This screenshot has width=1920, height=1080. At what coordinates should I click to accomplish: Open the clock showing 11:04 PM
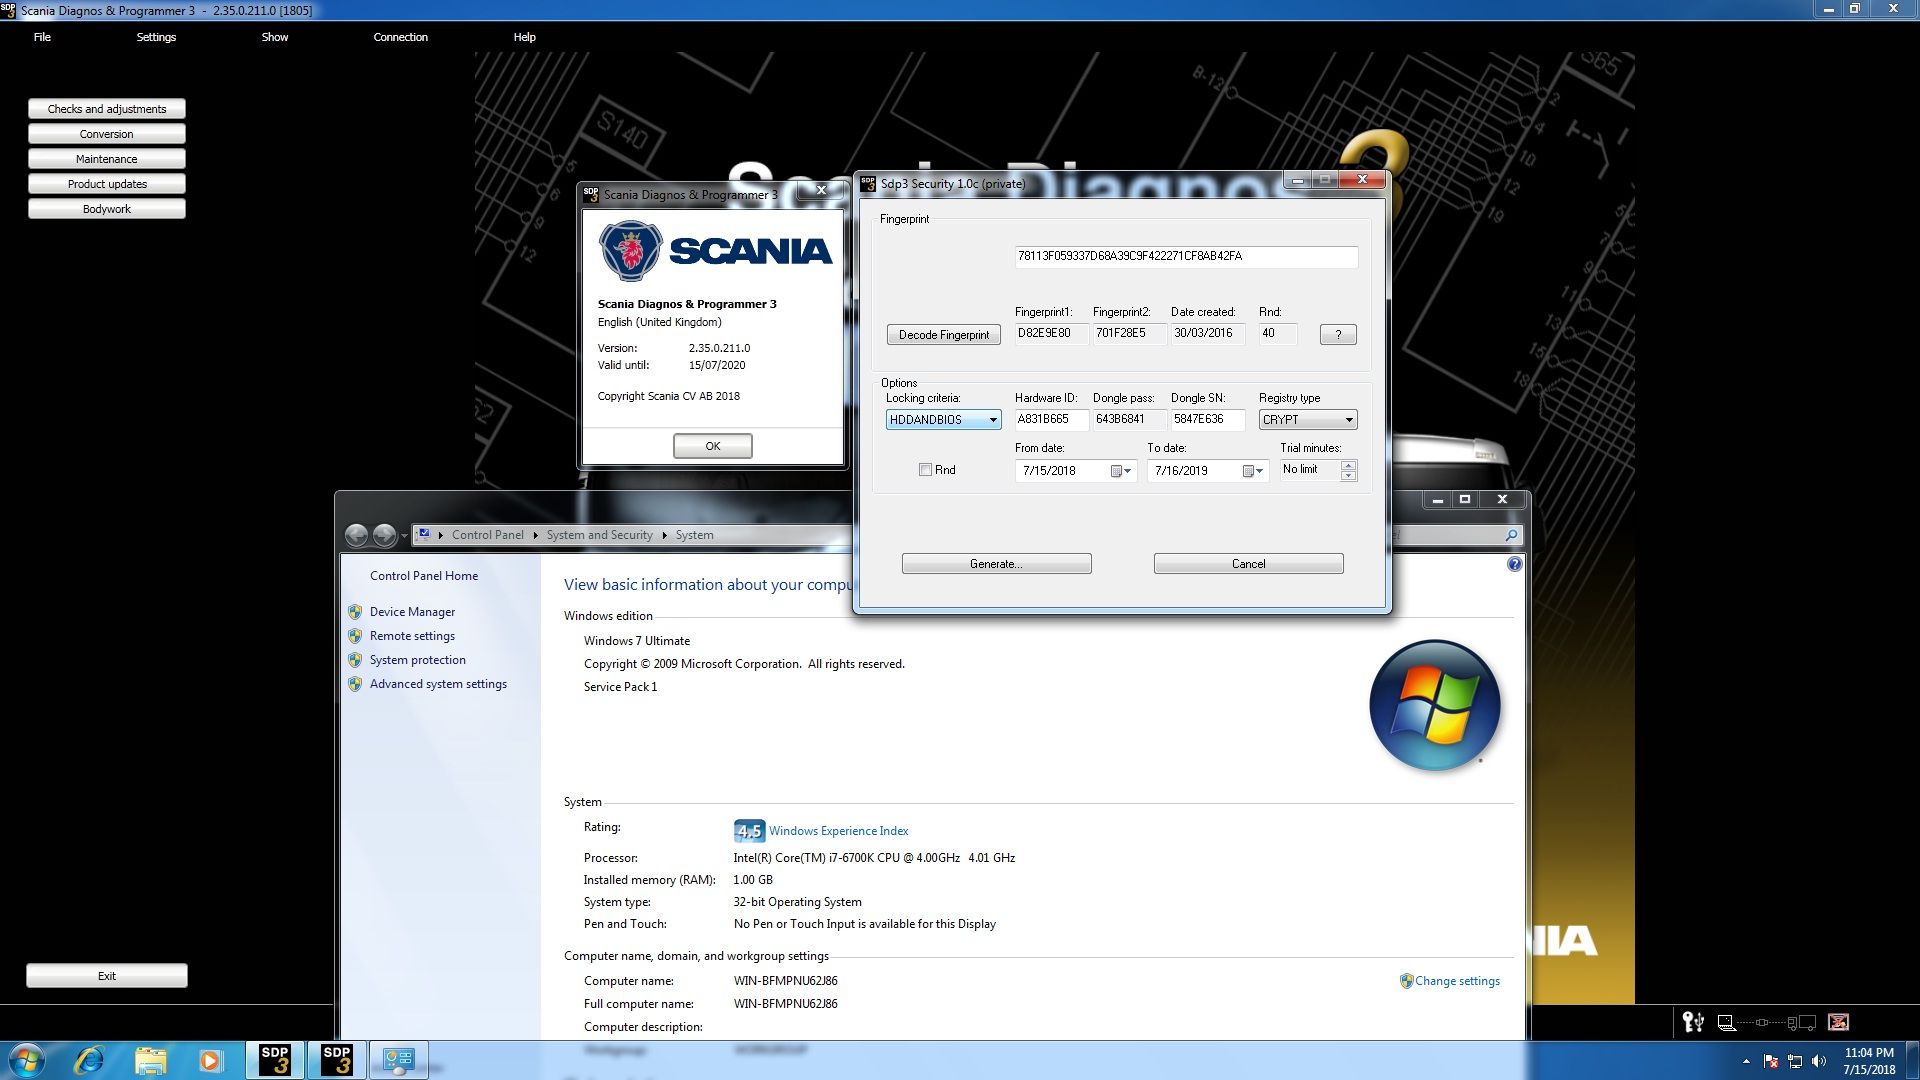click(x=1869, y=1061)
